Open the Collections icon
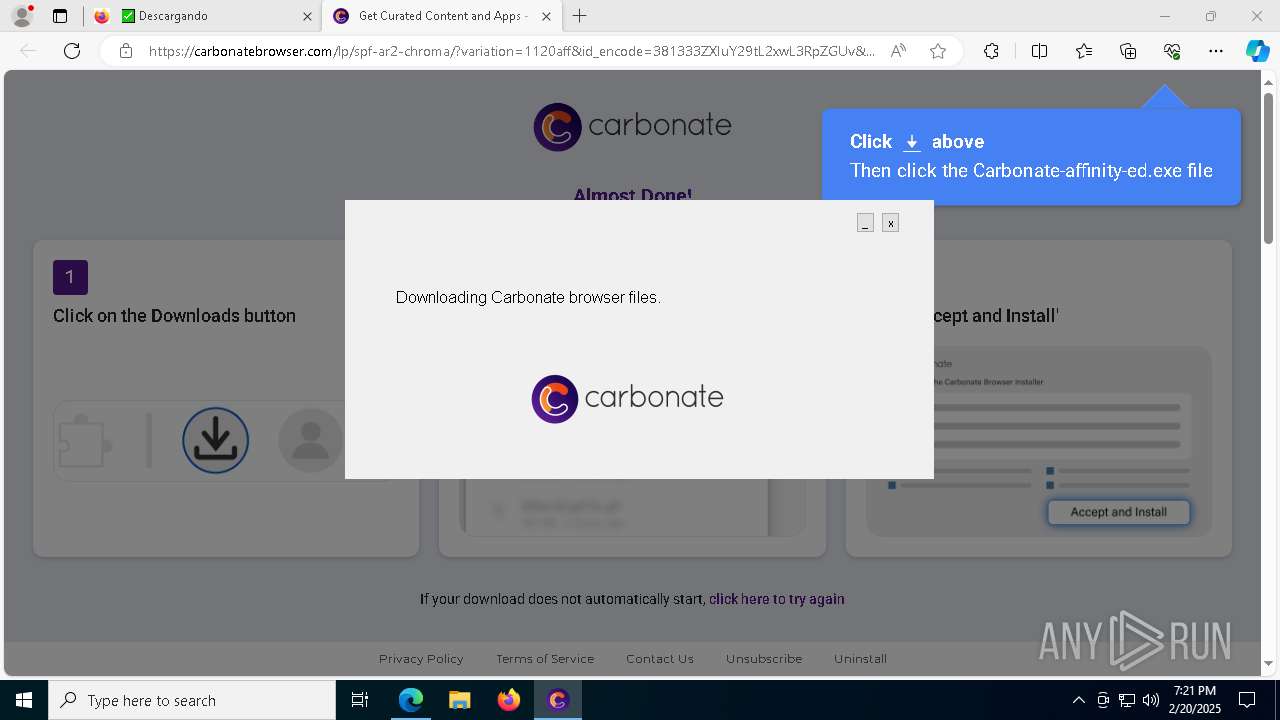The width and height of the screenshot is (1280, 720). [1128, 51]
